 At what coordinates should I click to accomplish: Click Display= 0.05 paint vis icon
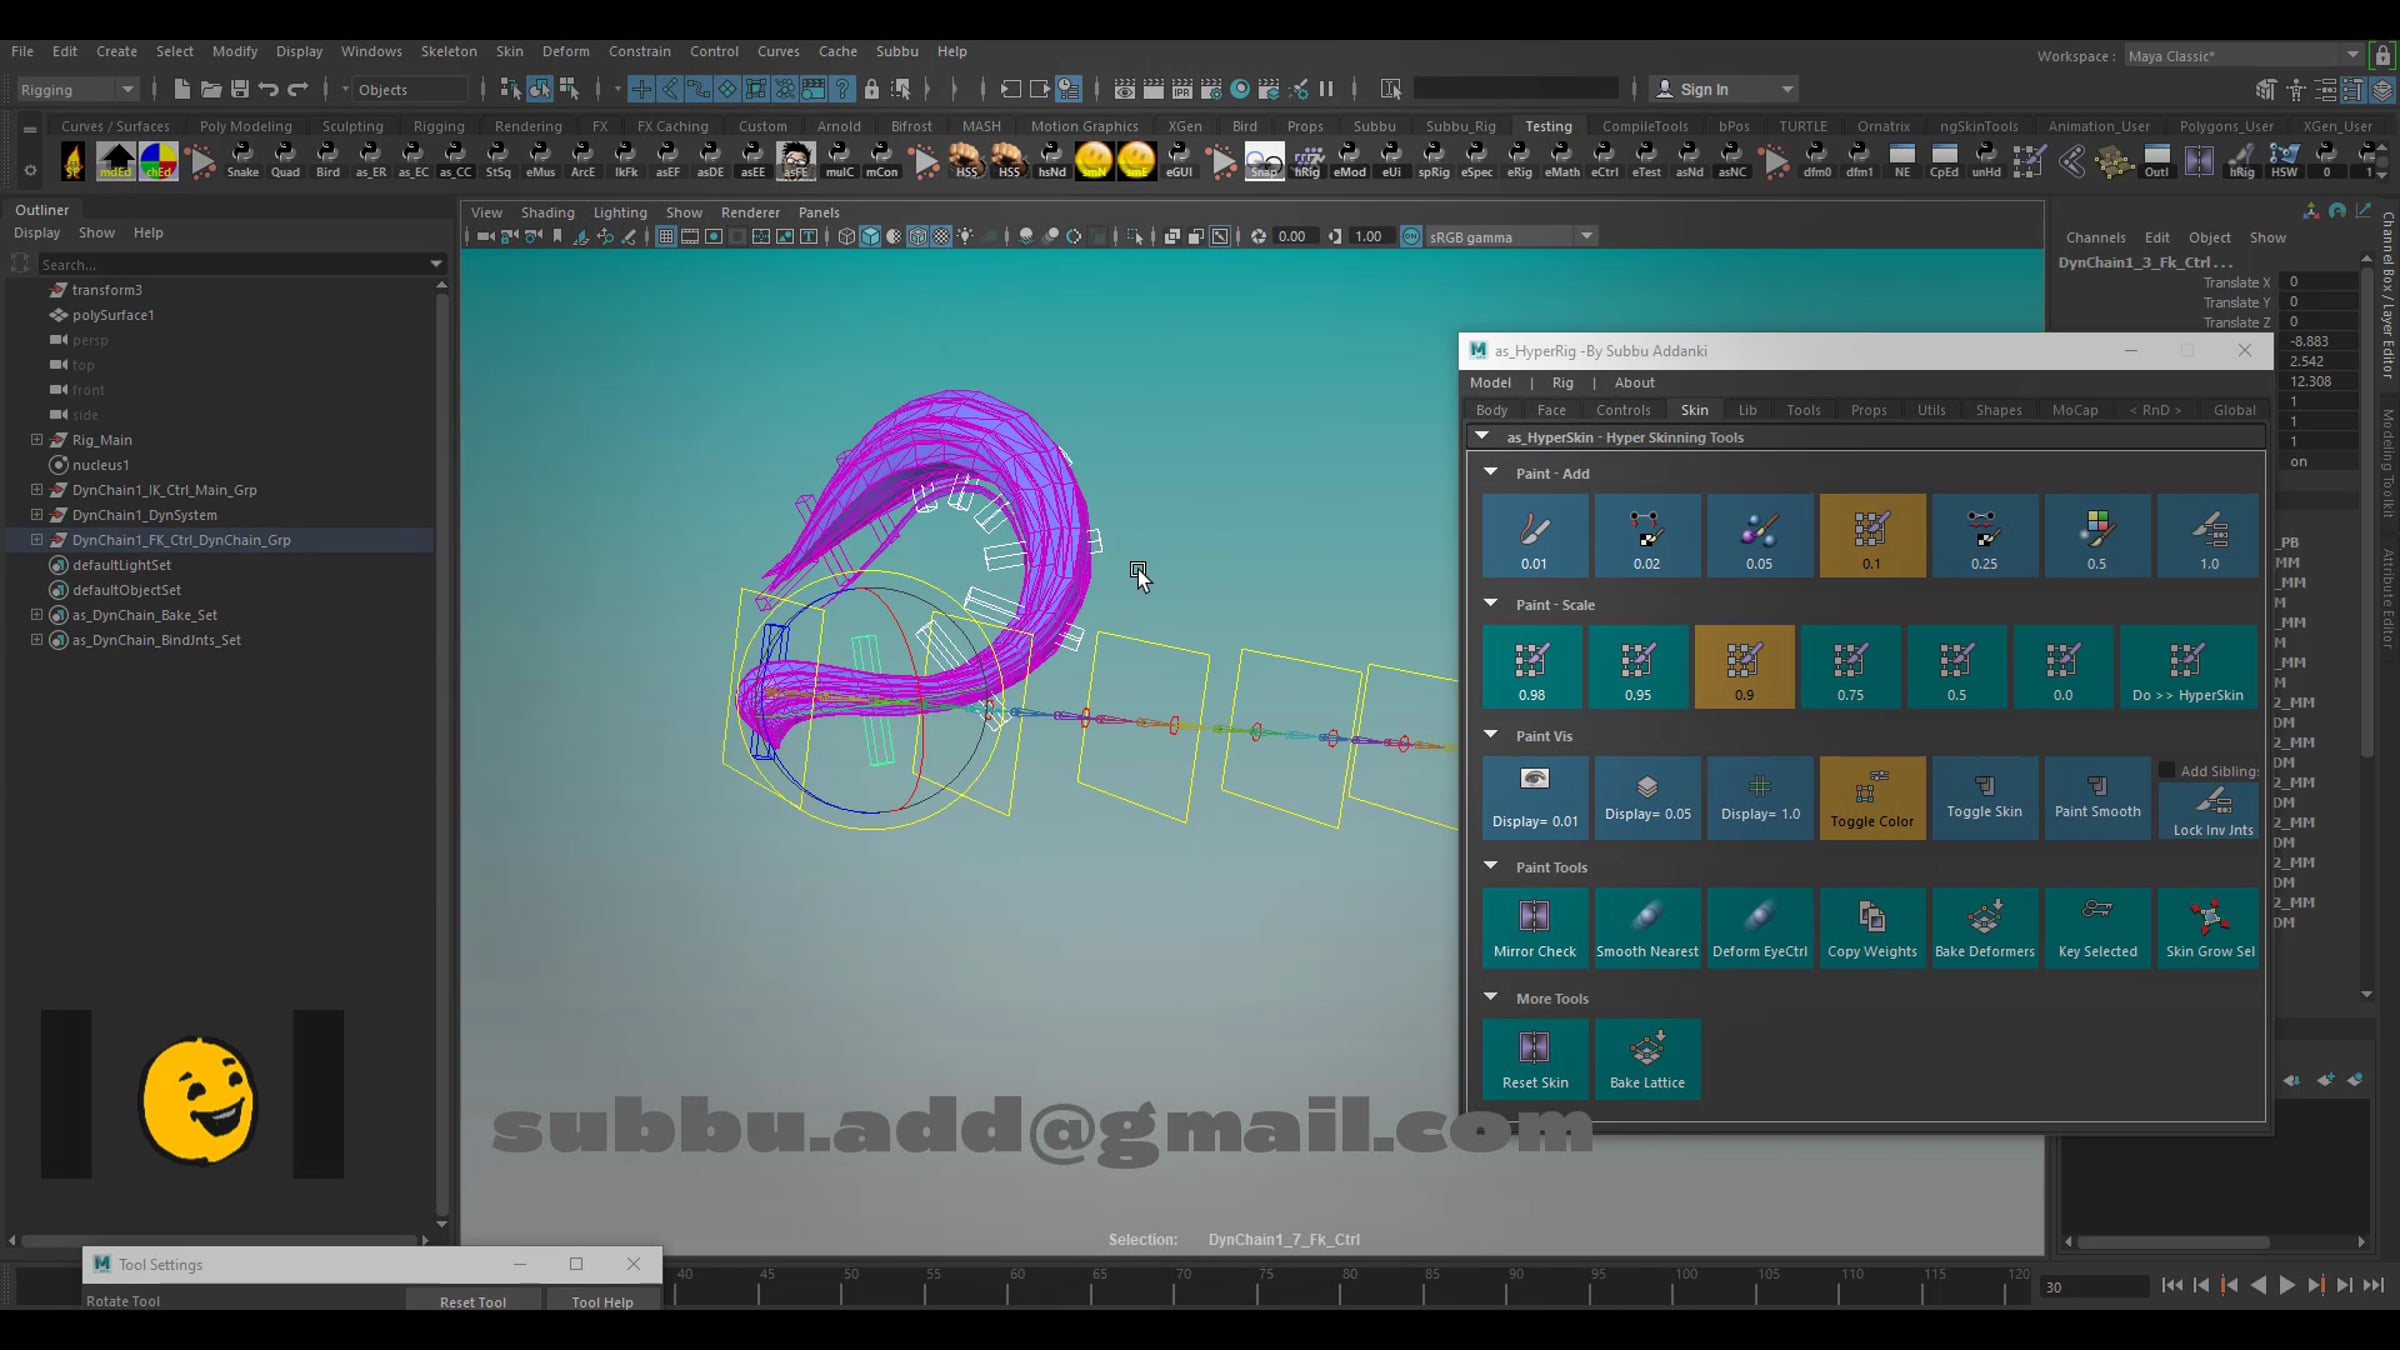(x=1646, y=798)
